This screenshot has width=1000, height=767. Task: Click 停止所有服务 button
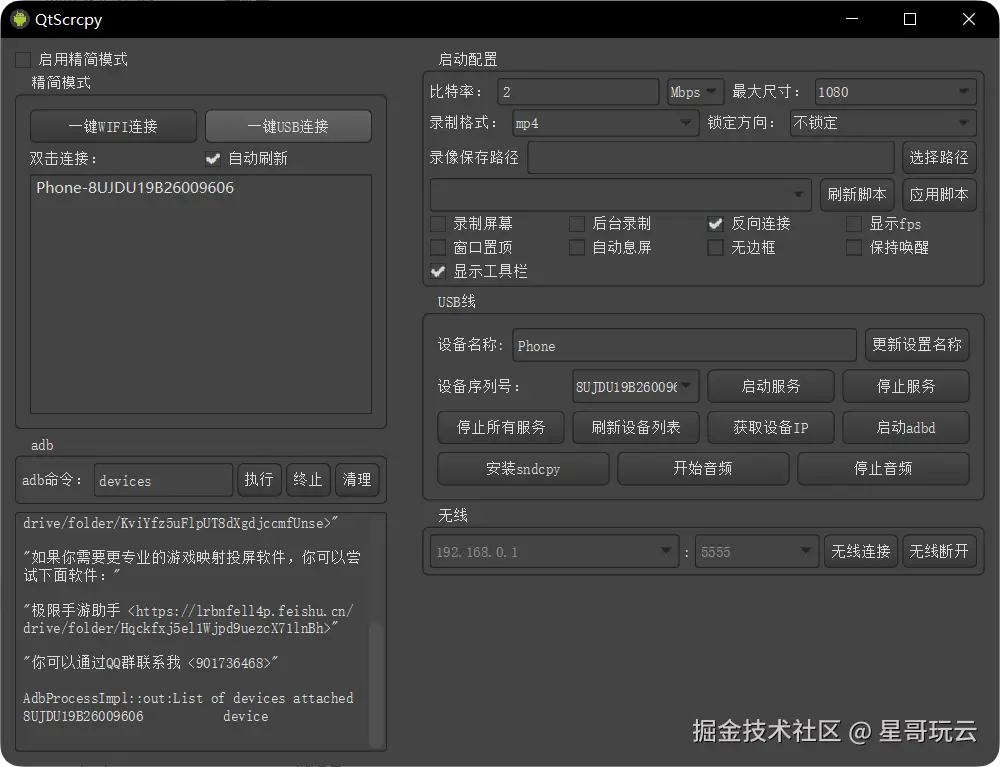pyautogui.click(x=501, y=427)
